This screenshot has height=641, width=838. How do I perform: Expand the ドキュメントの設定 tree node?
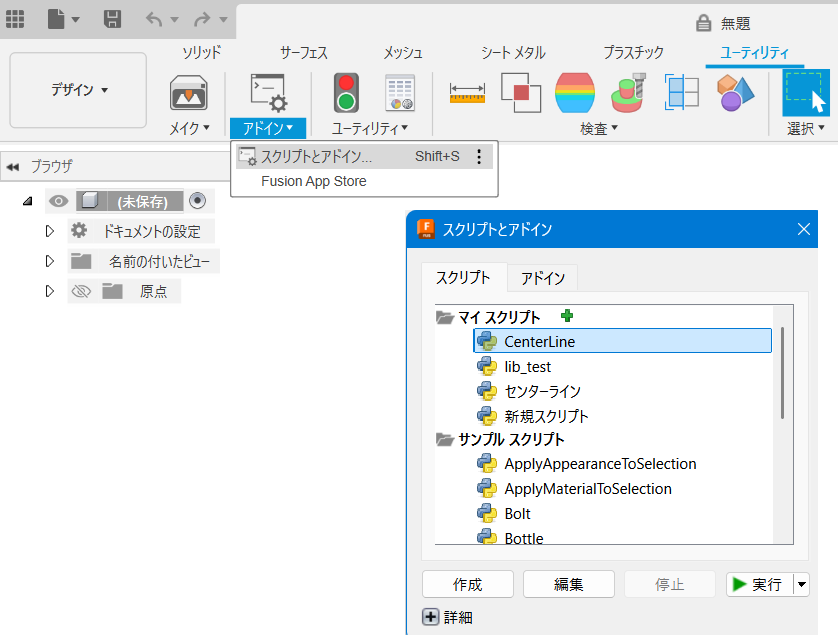50,231
